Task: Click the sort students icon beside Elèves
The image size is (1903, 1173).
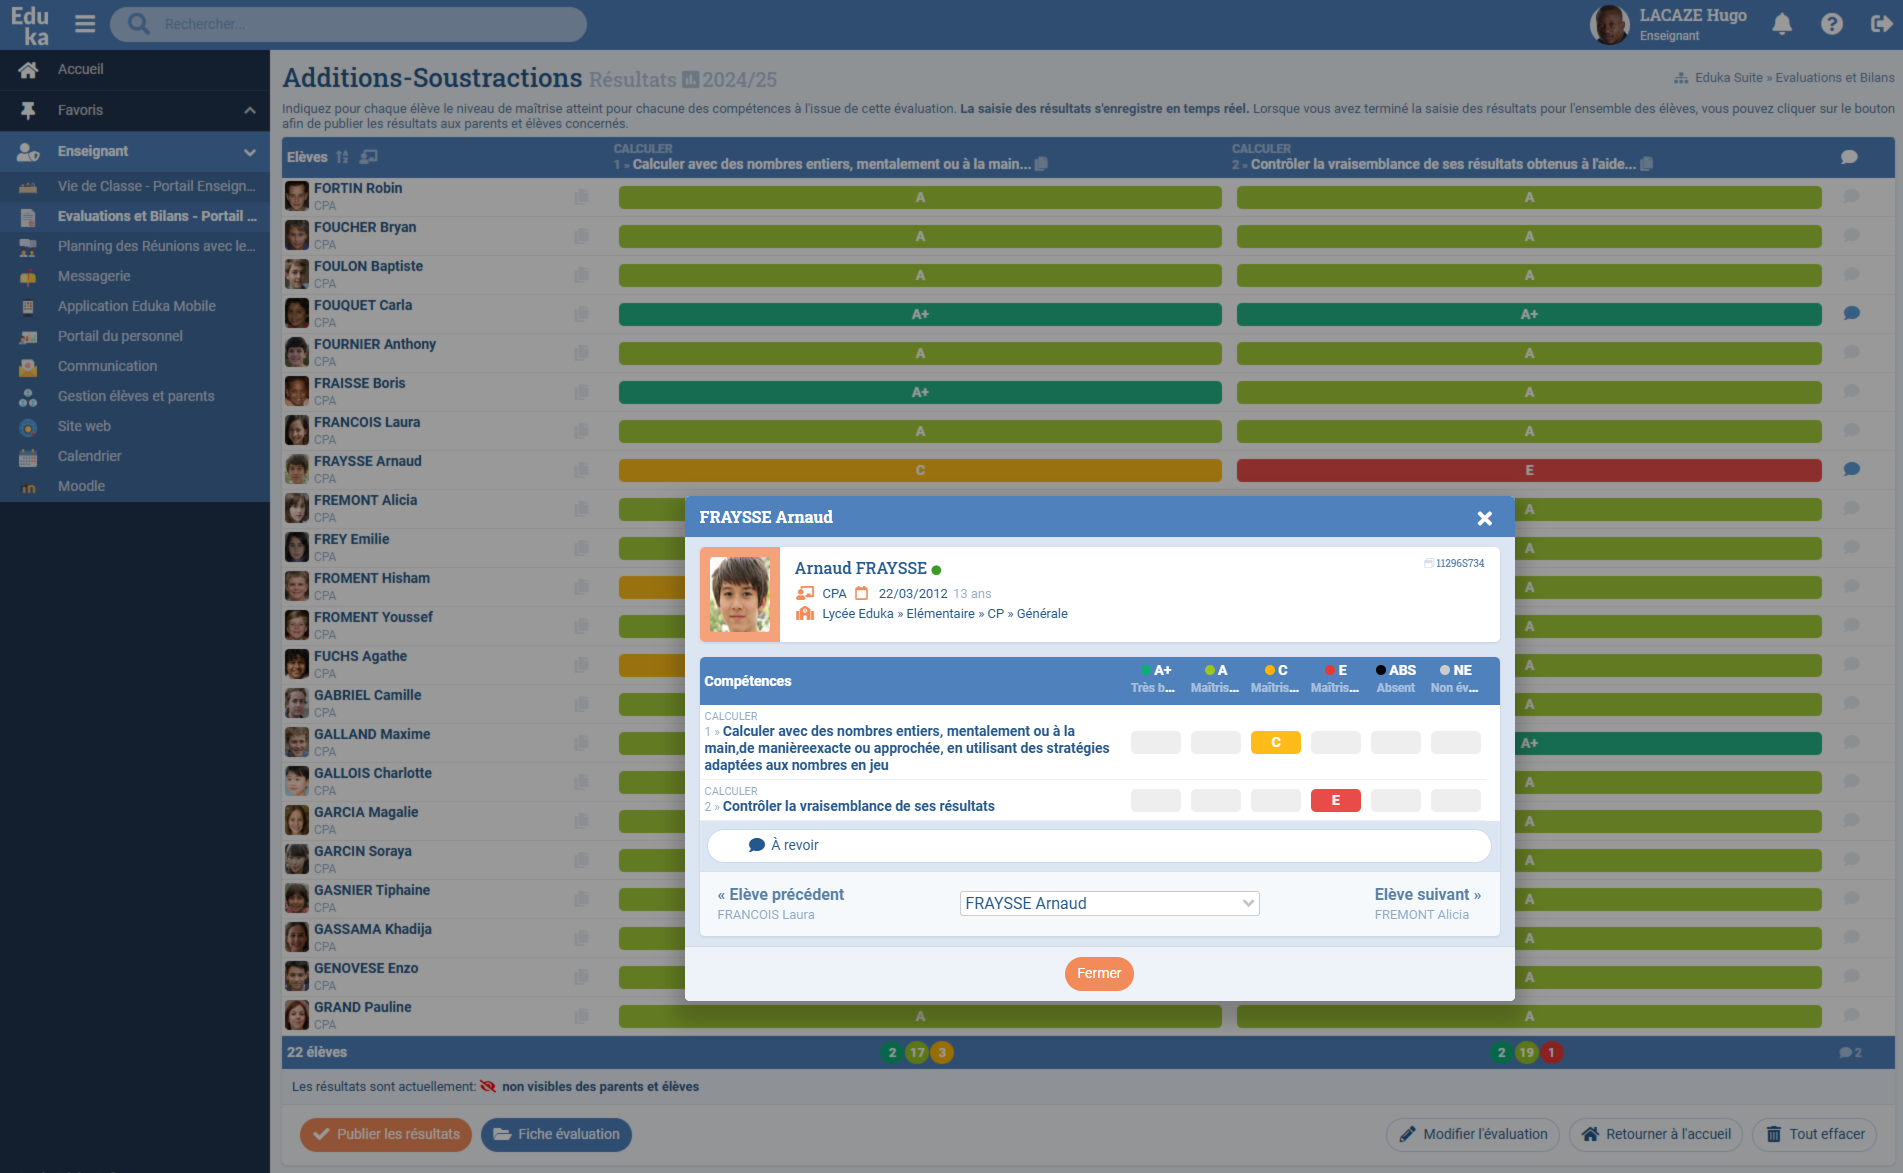Action: pos(343,157)
